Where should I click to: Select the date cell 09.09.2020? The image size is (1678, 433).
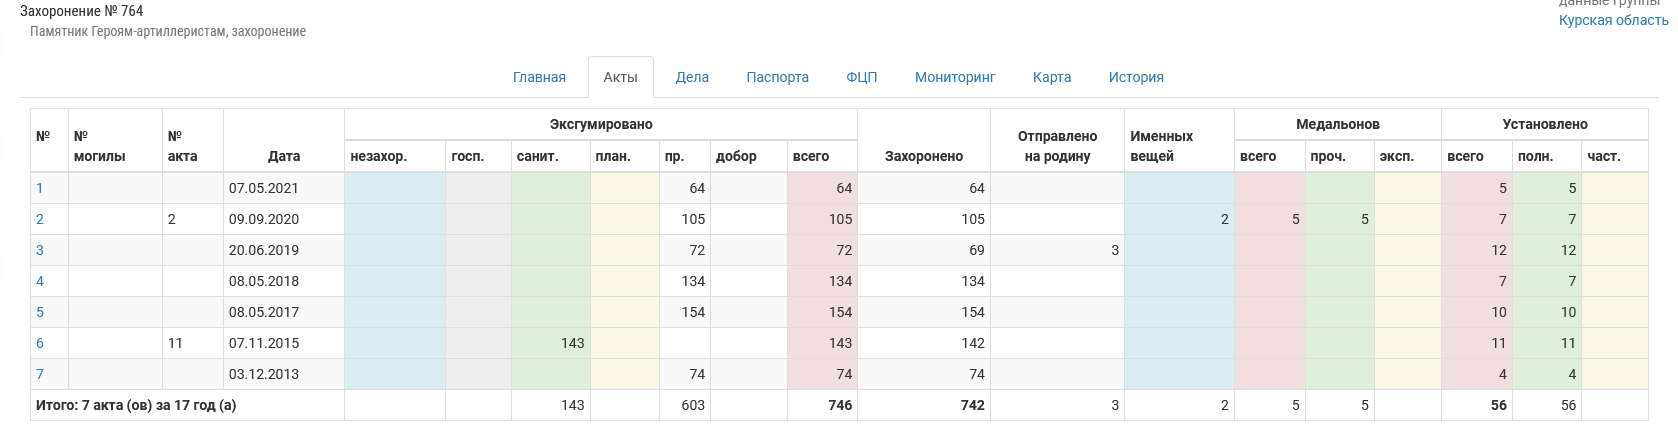pos(264,219)
